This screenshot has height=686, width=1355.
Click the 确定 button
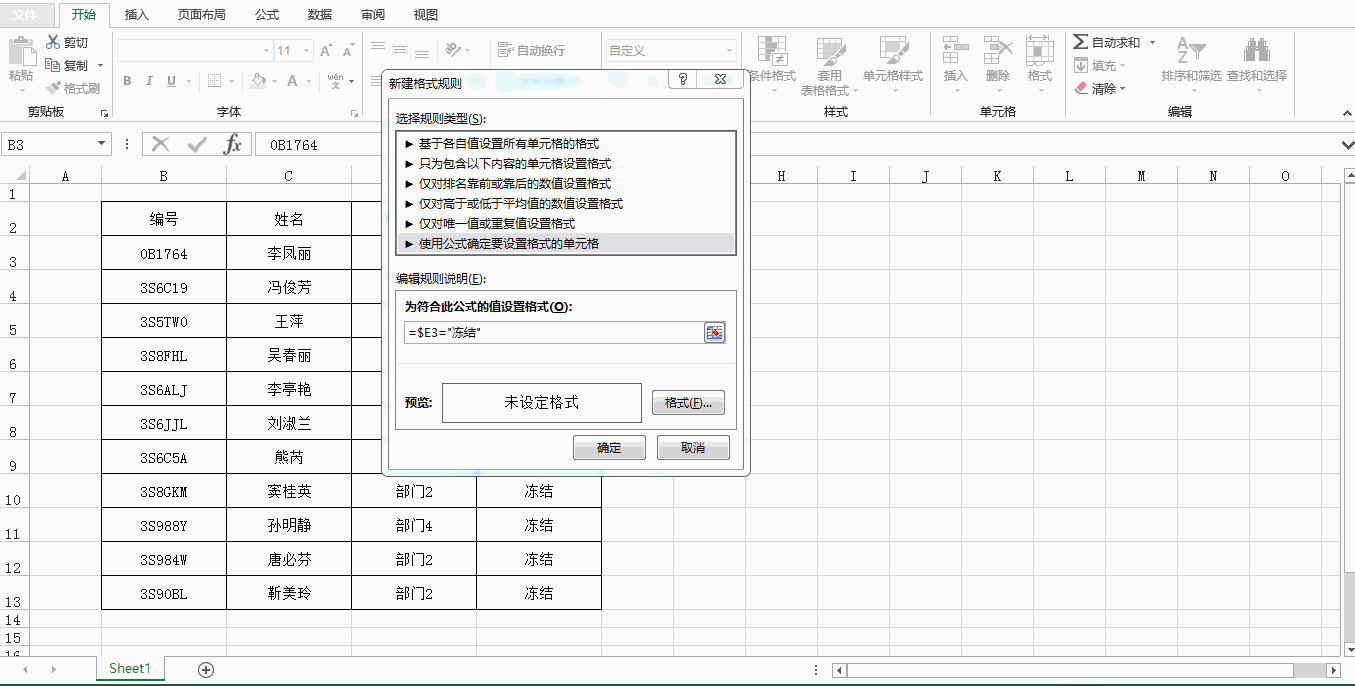609,448
